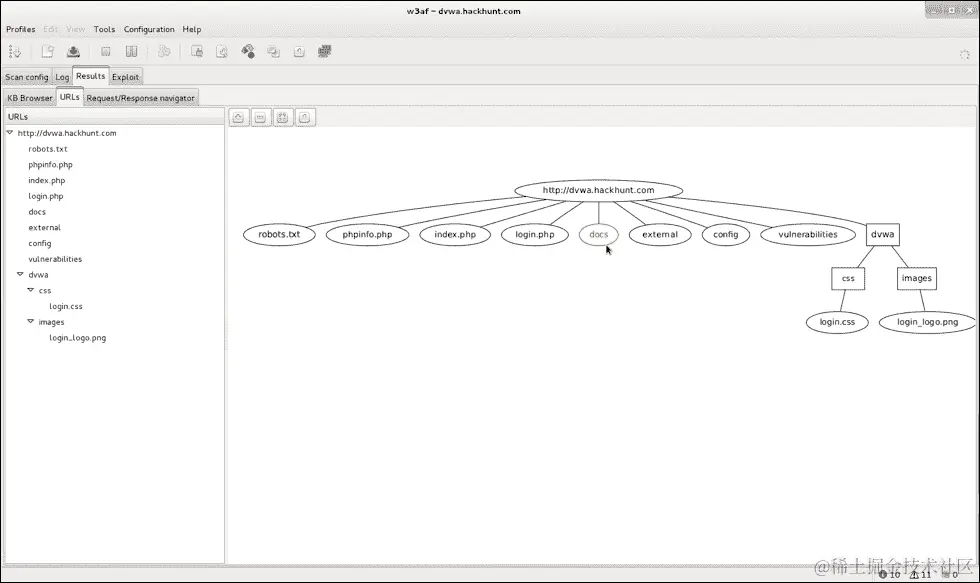Open the Manual Request tool icon
Screen dimensions: 980x583
pyautogui.click(x=196, y=52)
